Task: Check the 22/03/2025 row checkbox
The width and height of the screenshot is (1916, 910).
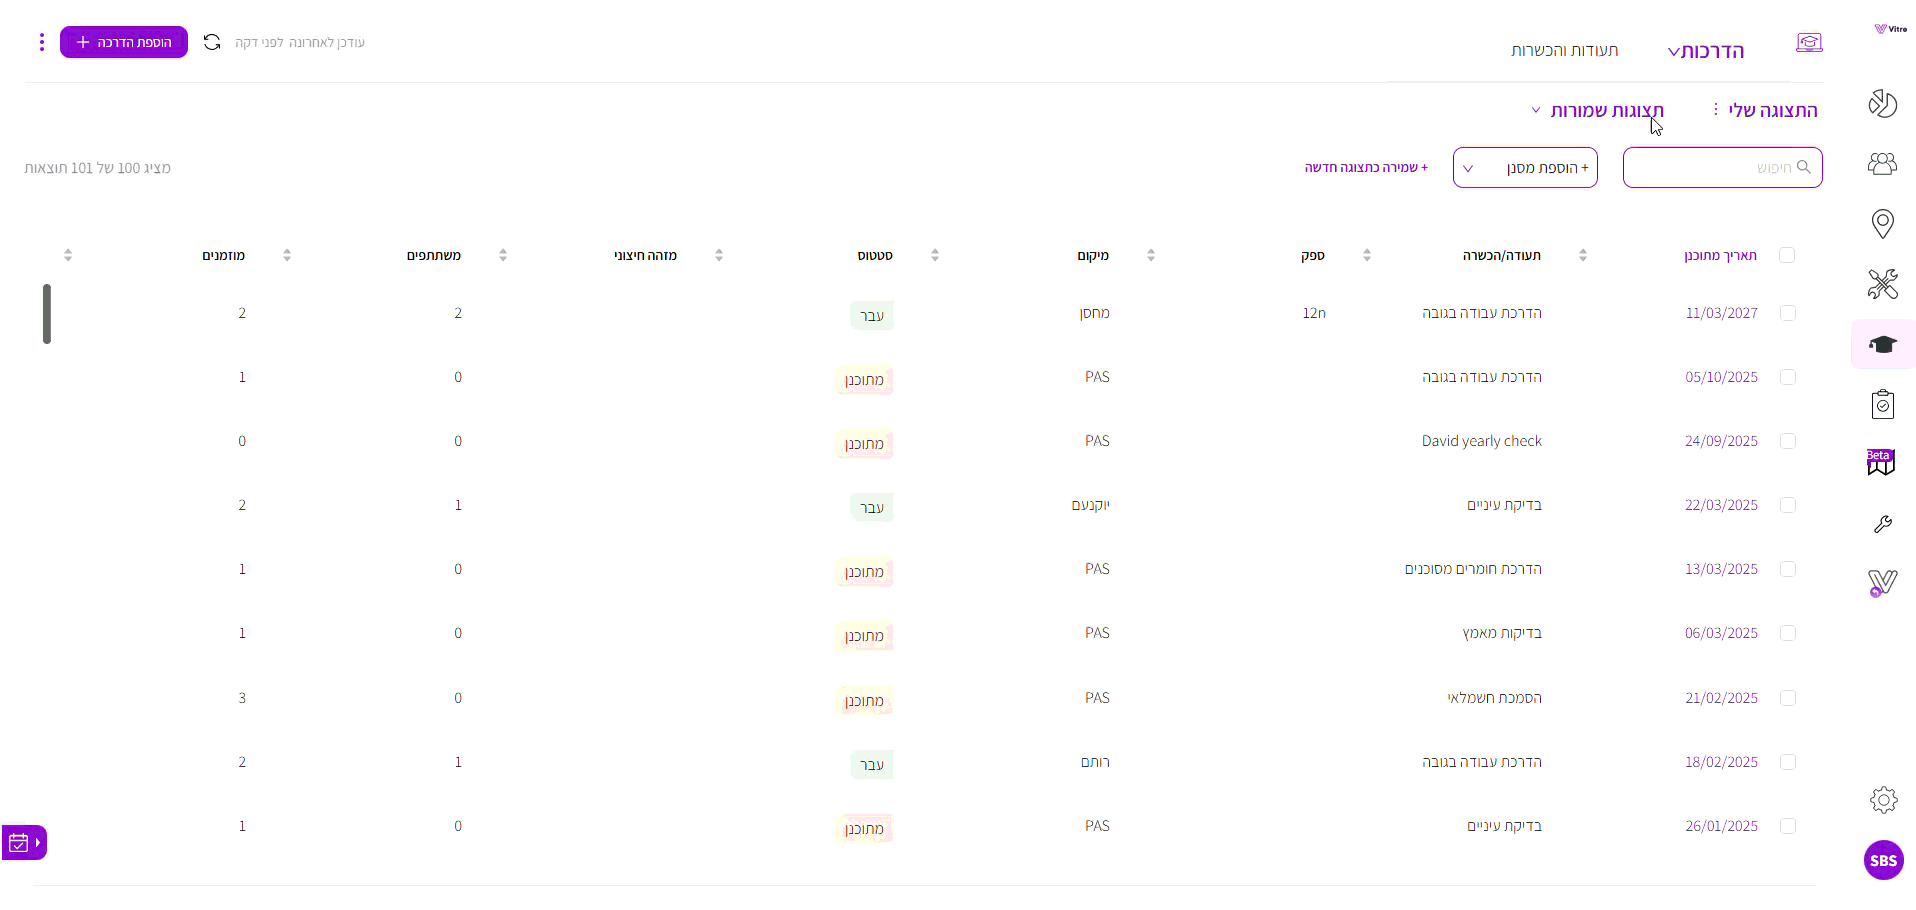Action: [1788, 505]
